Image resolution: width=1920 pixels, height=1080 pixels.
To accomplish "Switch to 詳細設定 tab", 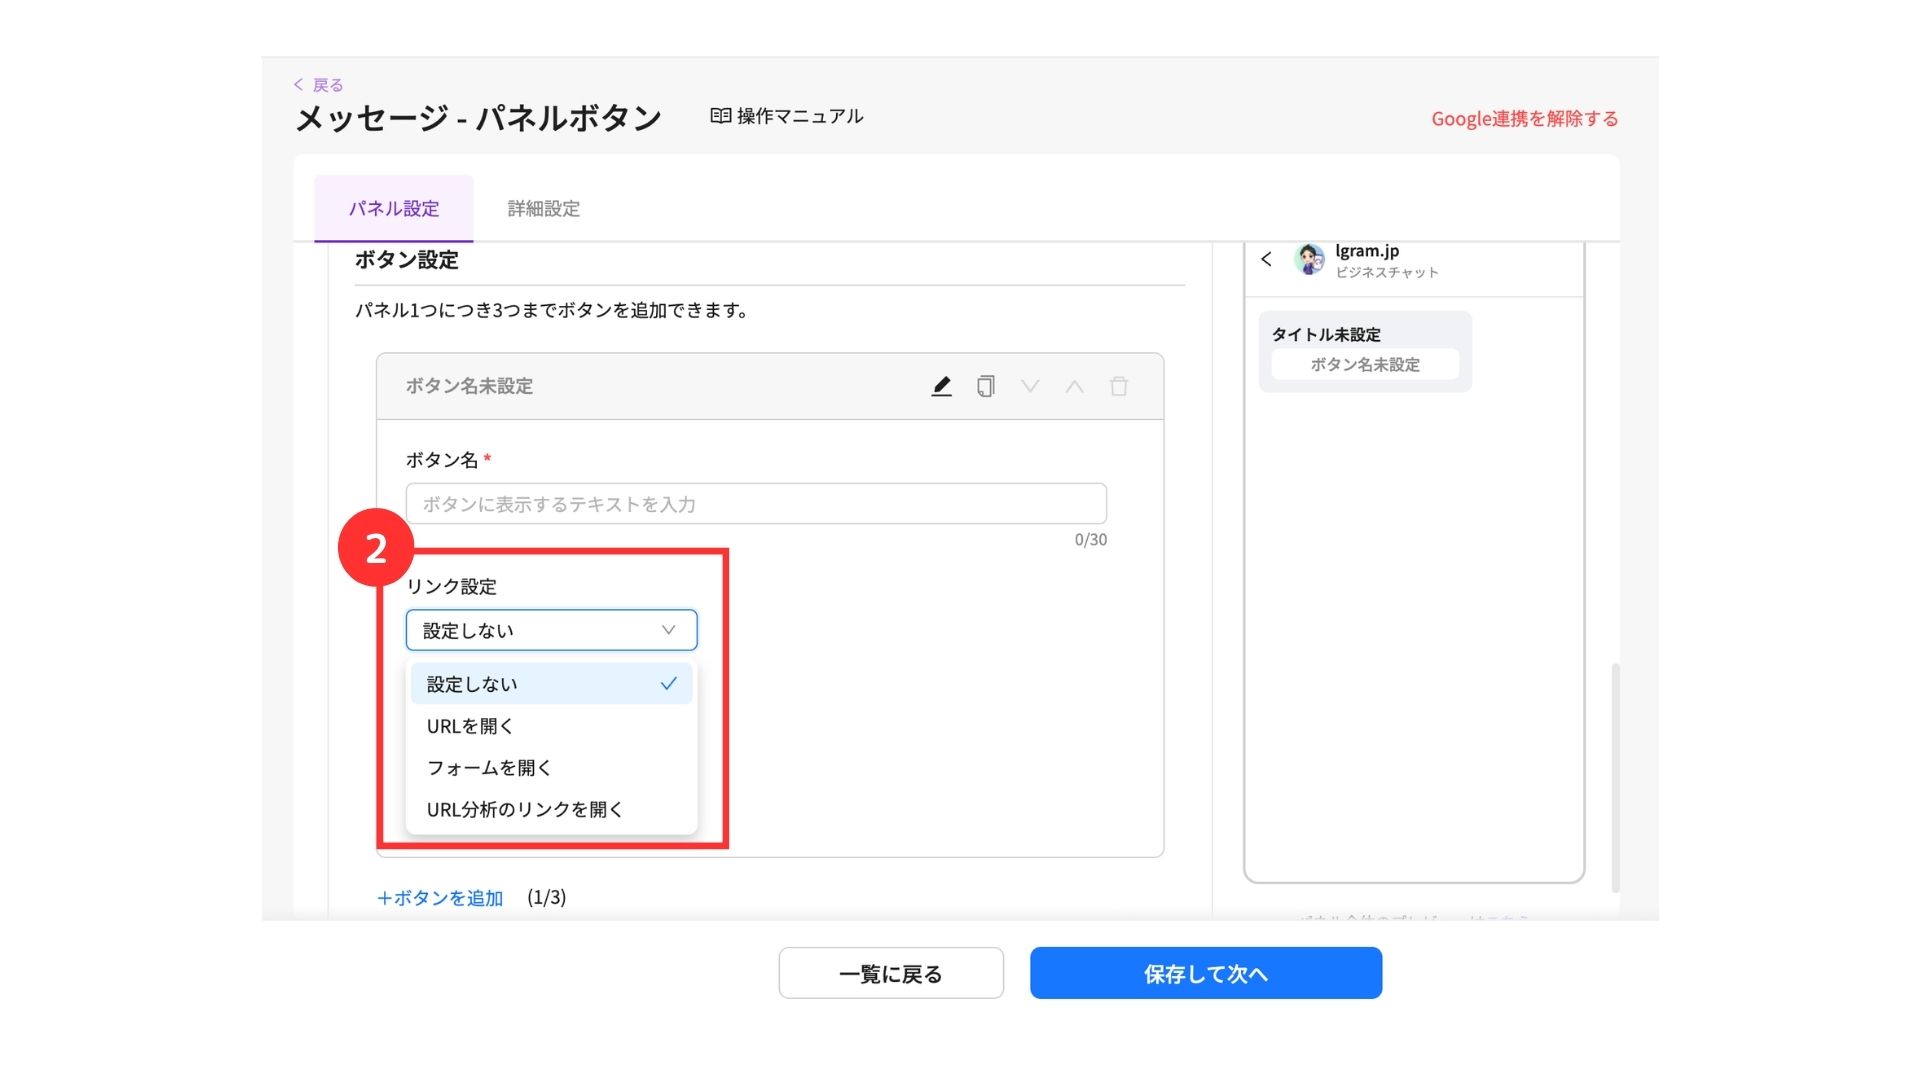I will pyautogui.click(x=543, y=209).
